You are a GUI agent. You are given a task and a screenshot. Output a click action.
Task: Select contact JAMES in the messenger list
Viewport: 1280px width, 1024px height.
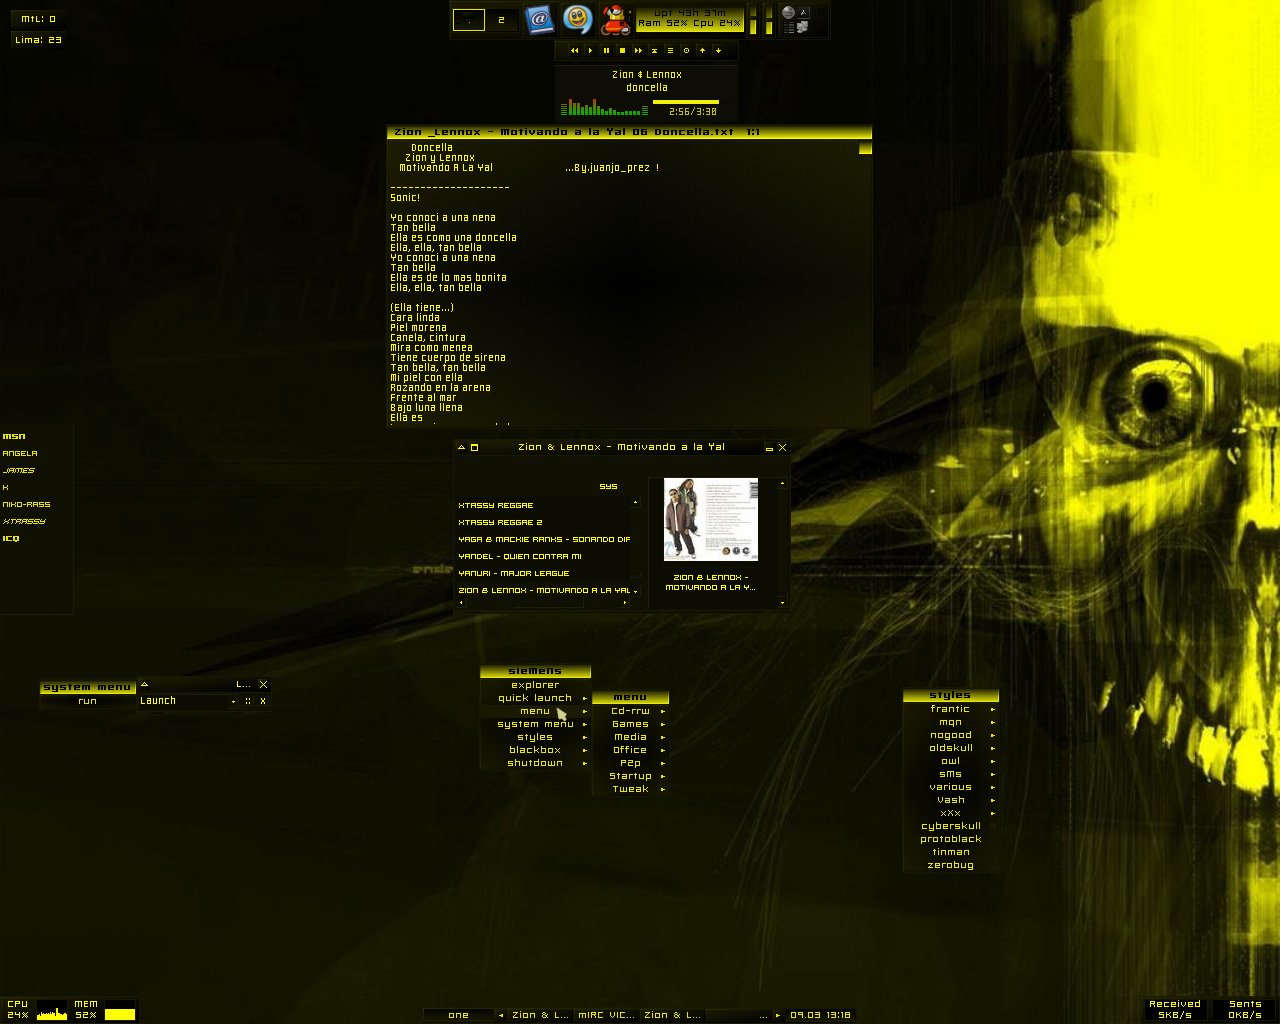pos(18,470)
